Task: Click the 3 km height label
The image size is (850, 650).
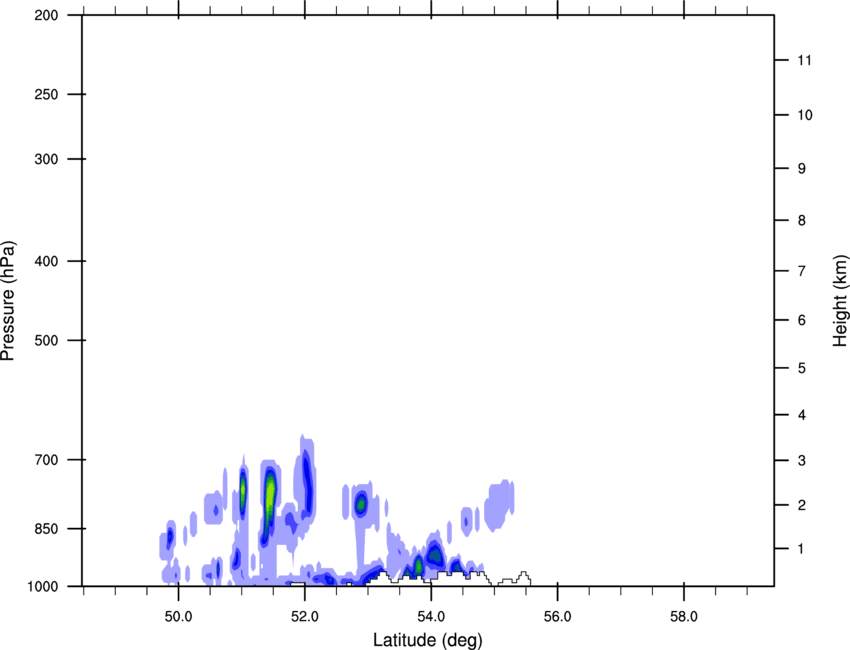Action: coord(802,460)
